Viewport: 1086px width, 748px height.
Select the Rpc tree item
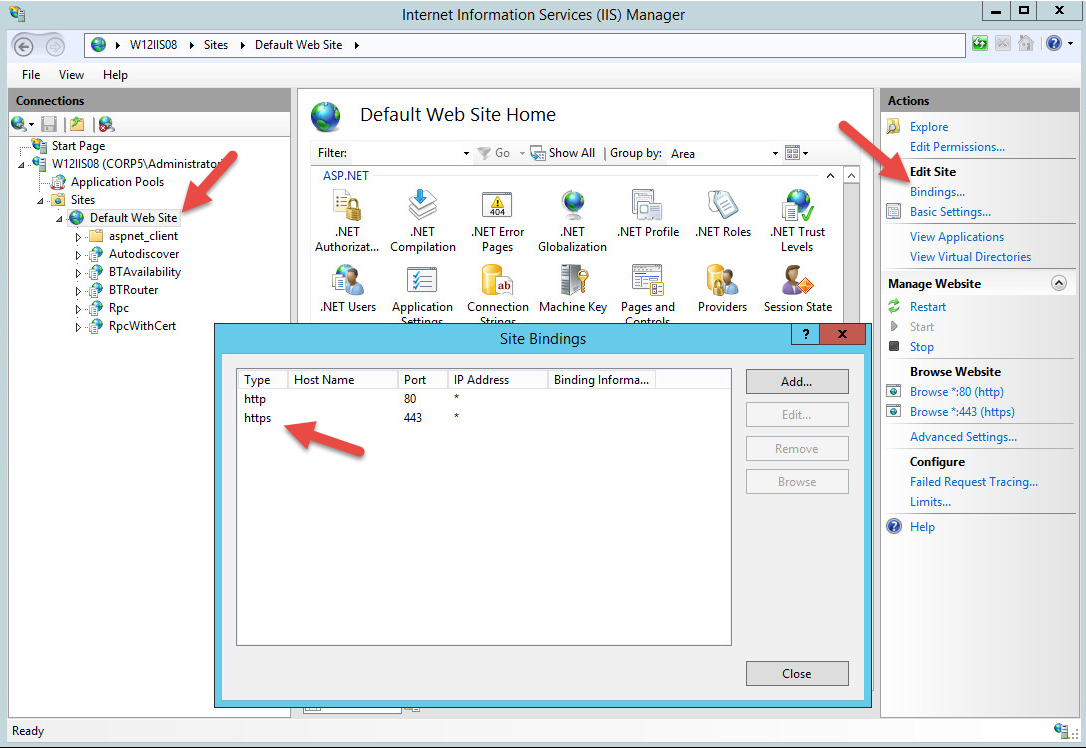118,308
